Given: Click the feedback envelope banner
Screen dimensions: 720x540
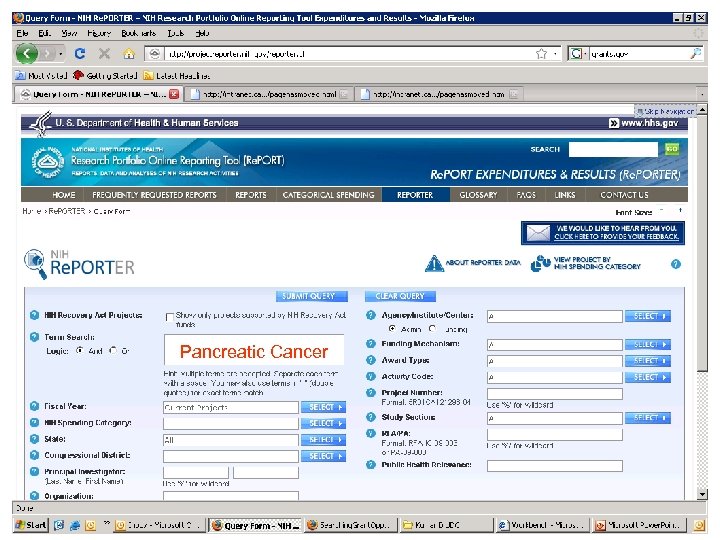Looking at the screenshot, I should [602, 233].
